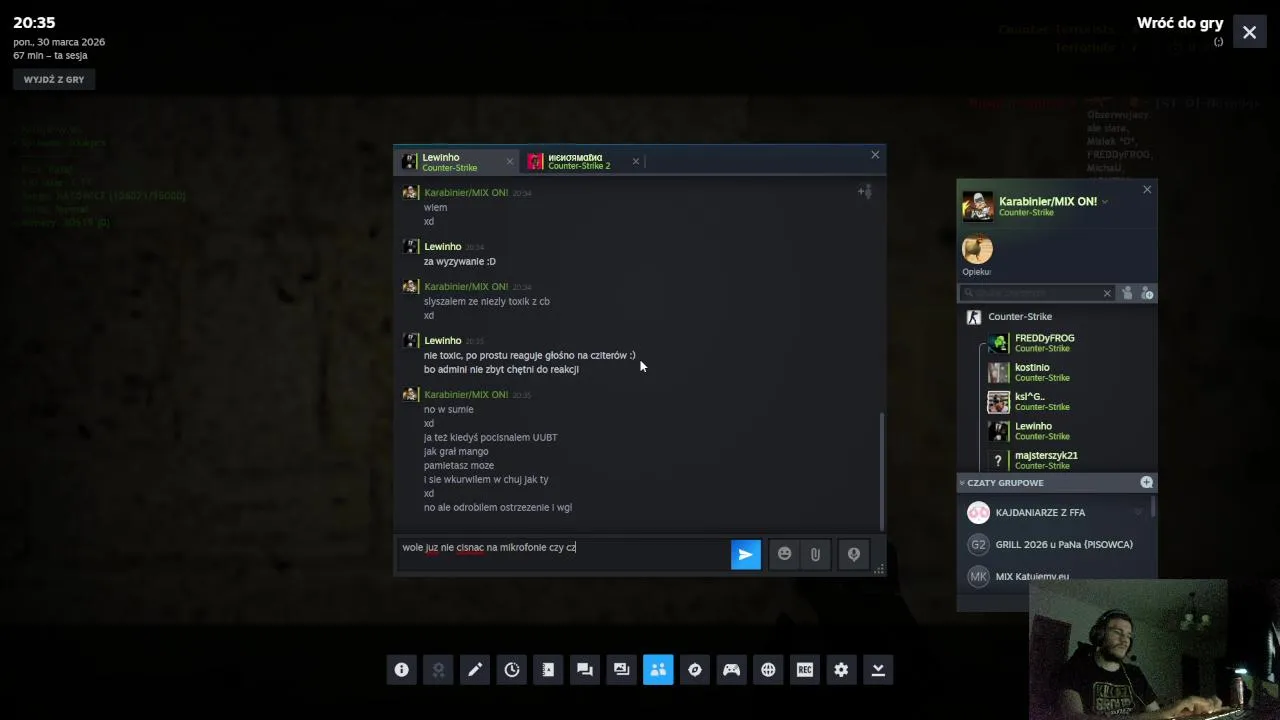The width and height of the screenshot is (1280, 720).
Task: Clear the friends search field X
Action: coord(1107,293)
